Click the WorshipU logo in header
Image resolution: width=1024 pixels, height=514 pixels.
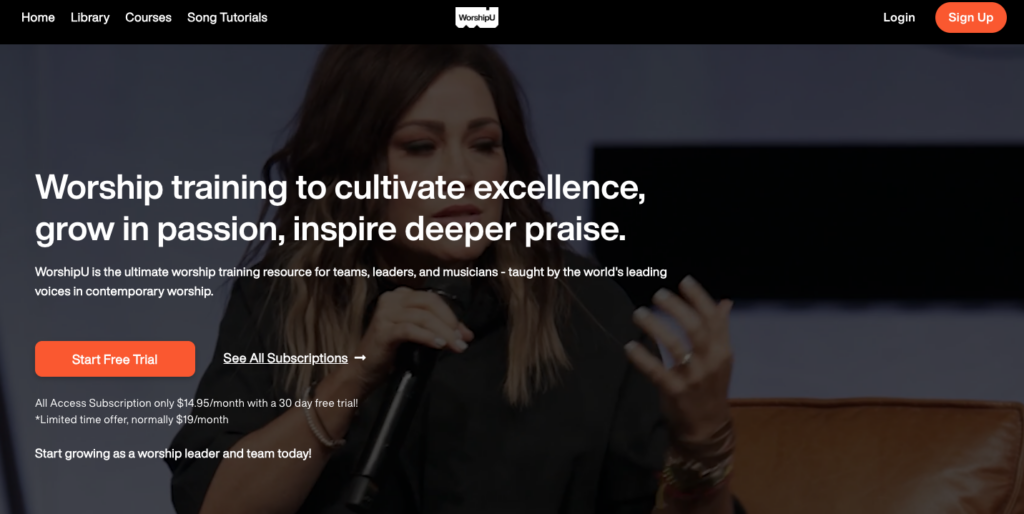tap(477, 18)
